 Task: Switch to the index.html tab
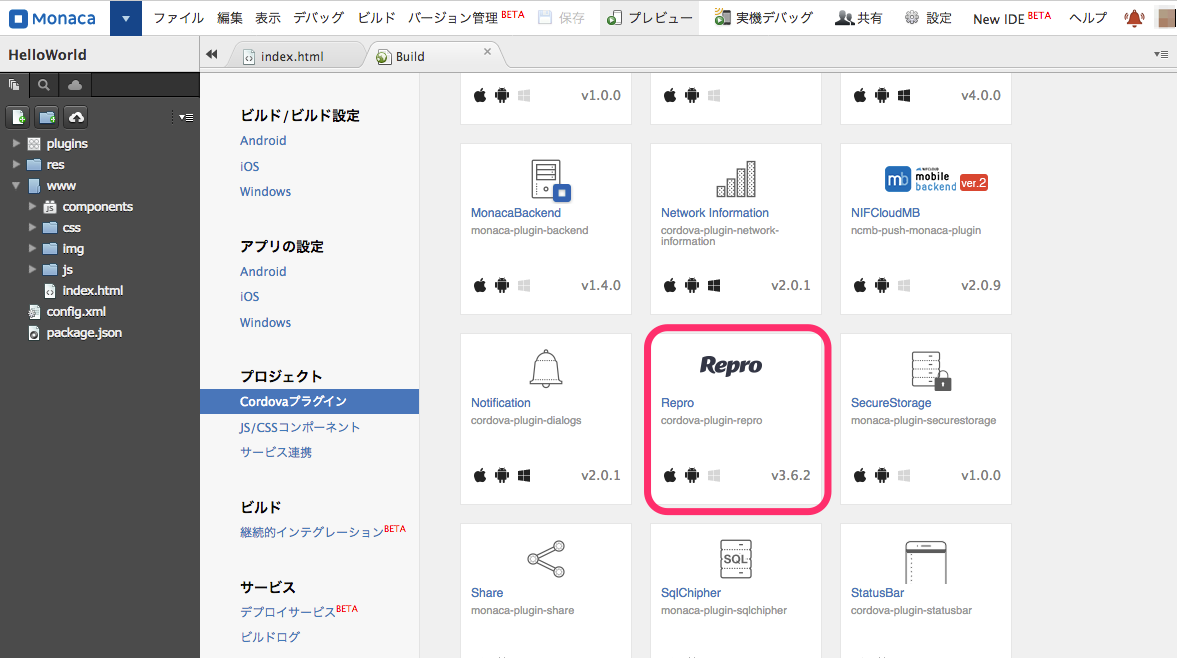point(293,56)
